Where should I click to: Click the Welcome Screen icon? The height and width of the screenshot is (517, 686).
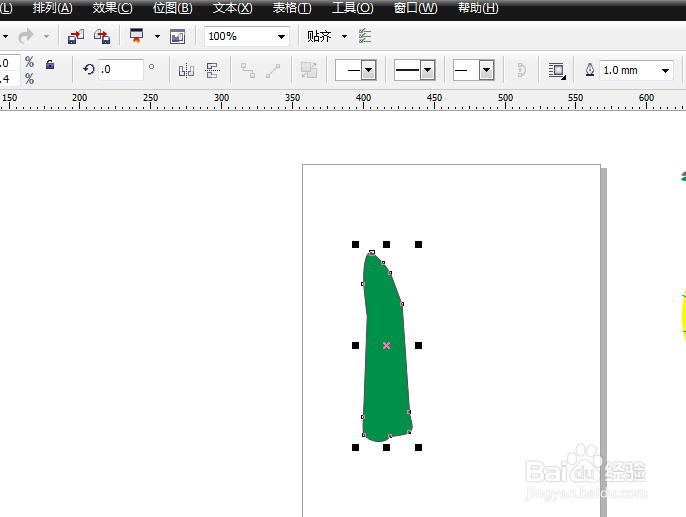point(178,36)
